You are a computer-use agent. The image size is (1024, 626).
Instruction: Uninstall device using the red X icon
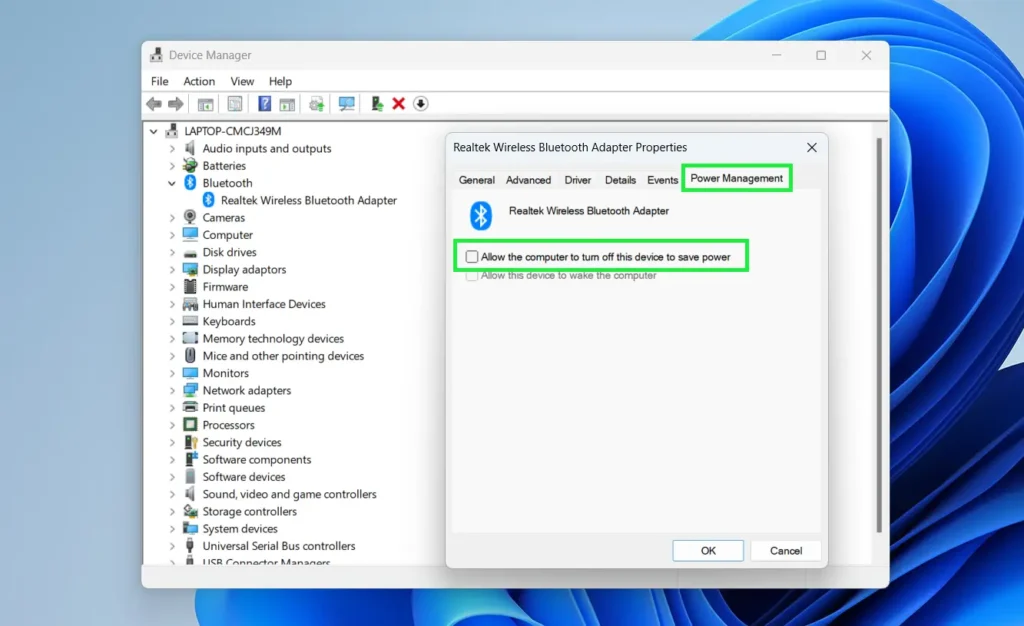tap(399, 103)
